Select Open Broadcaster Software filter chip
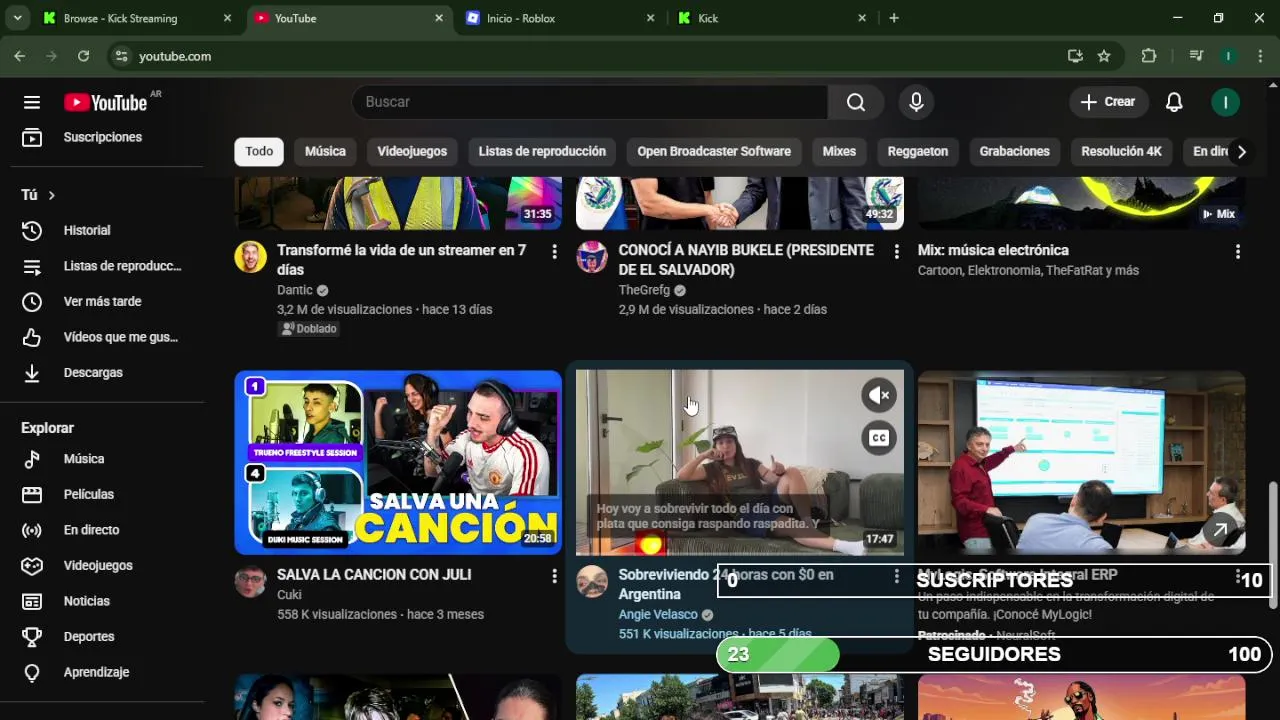This screenshot has height=720, width=1280. [714, 152]
